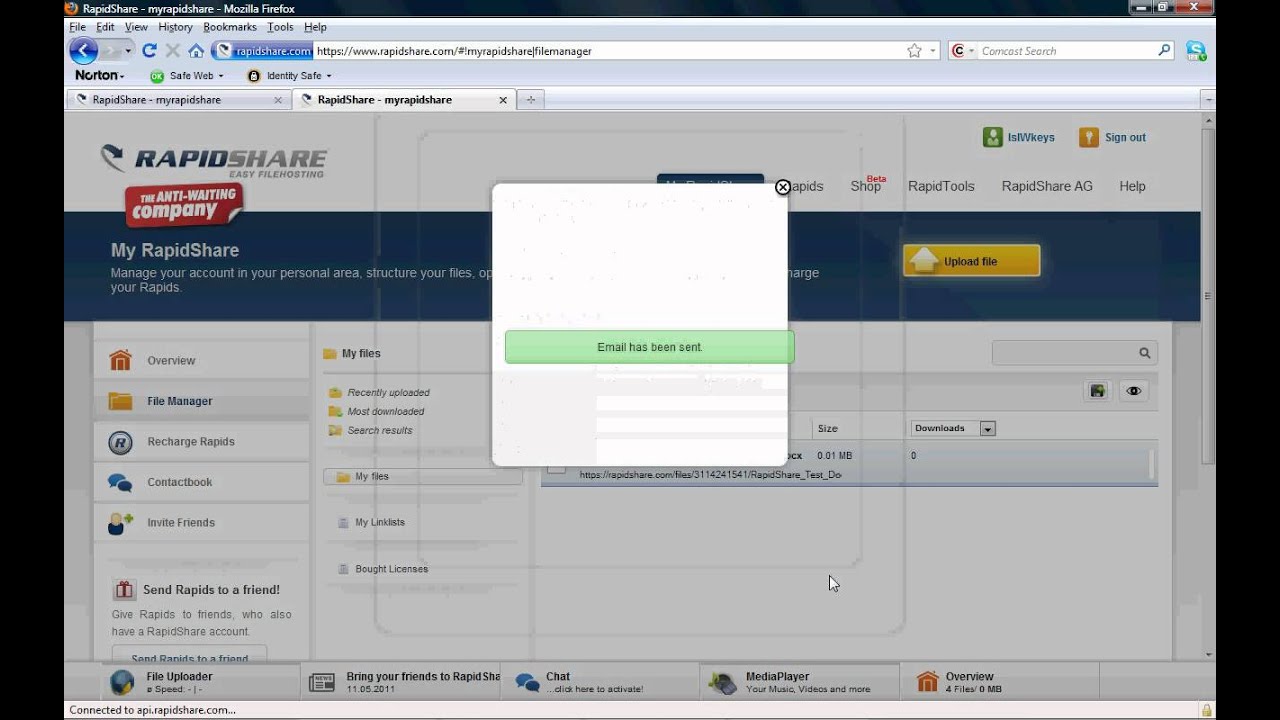This screenshot has width=1280, height=720.
Task: Open the File Uploader globe icon
Action: (x=122, y=683)
